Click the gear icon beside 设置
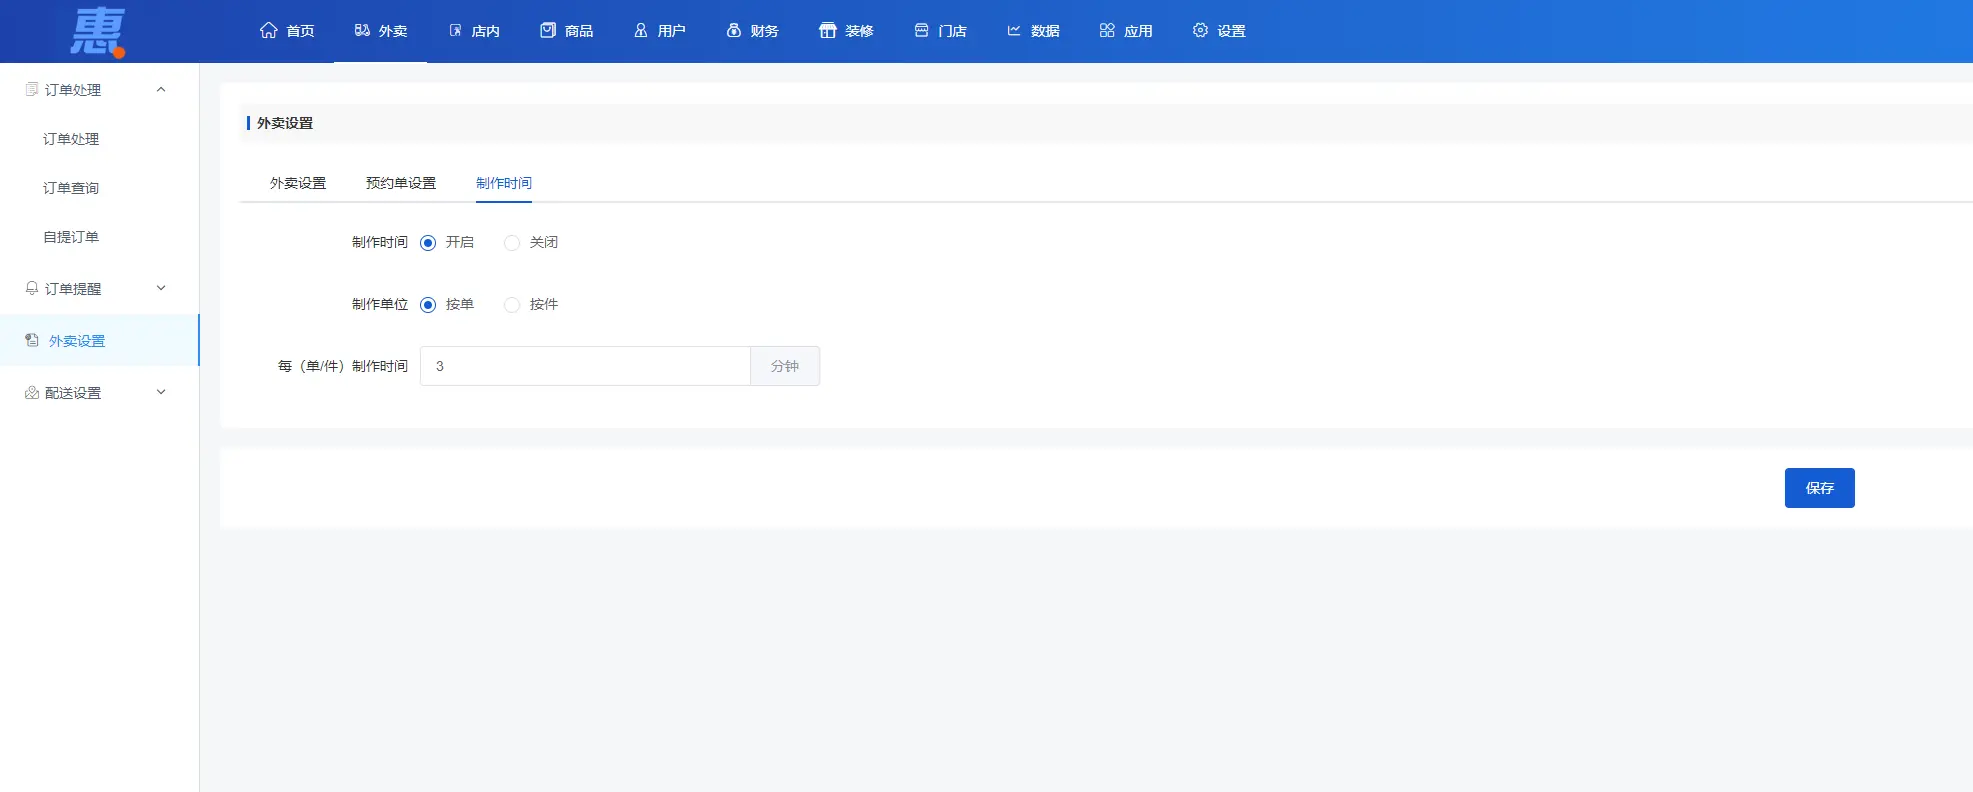This screenshot has width=1973, height=792. (1200, 30)
